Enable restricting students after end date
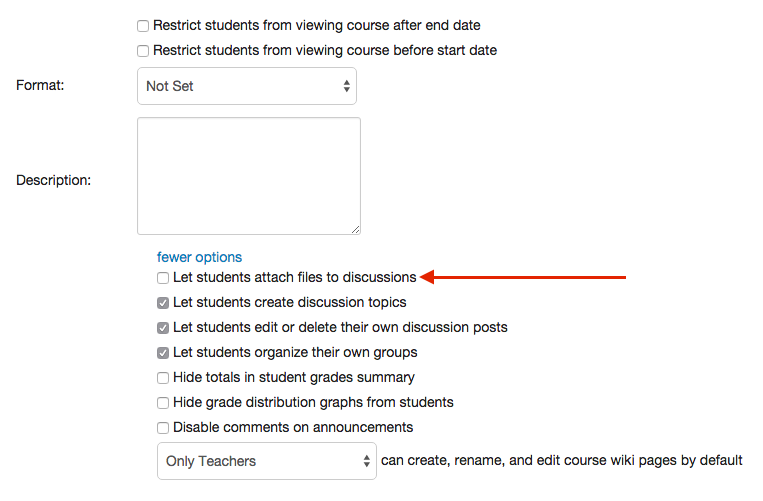763x501 pixels. (x=143, y=25)
